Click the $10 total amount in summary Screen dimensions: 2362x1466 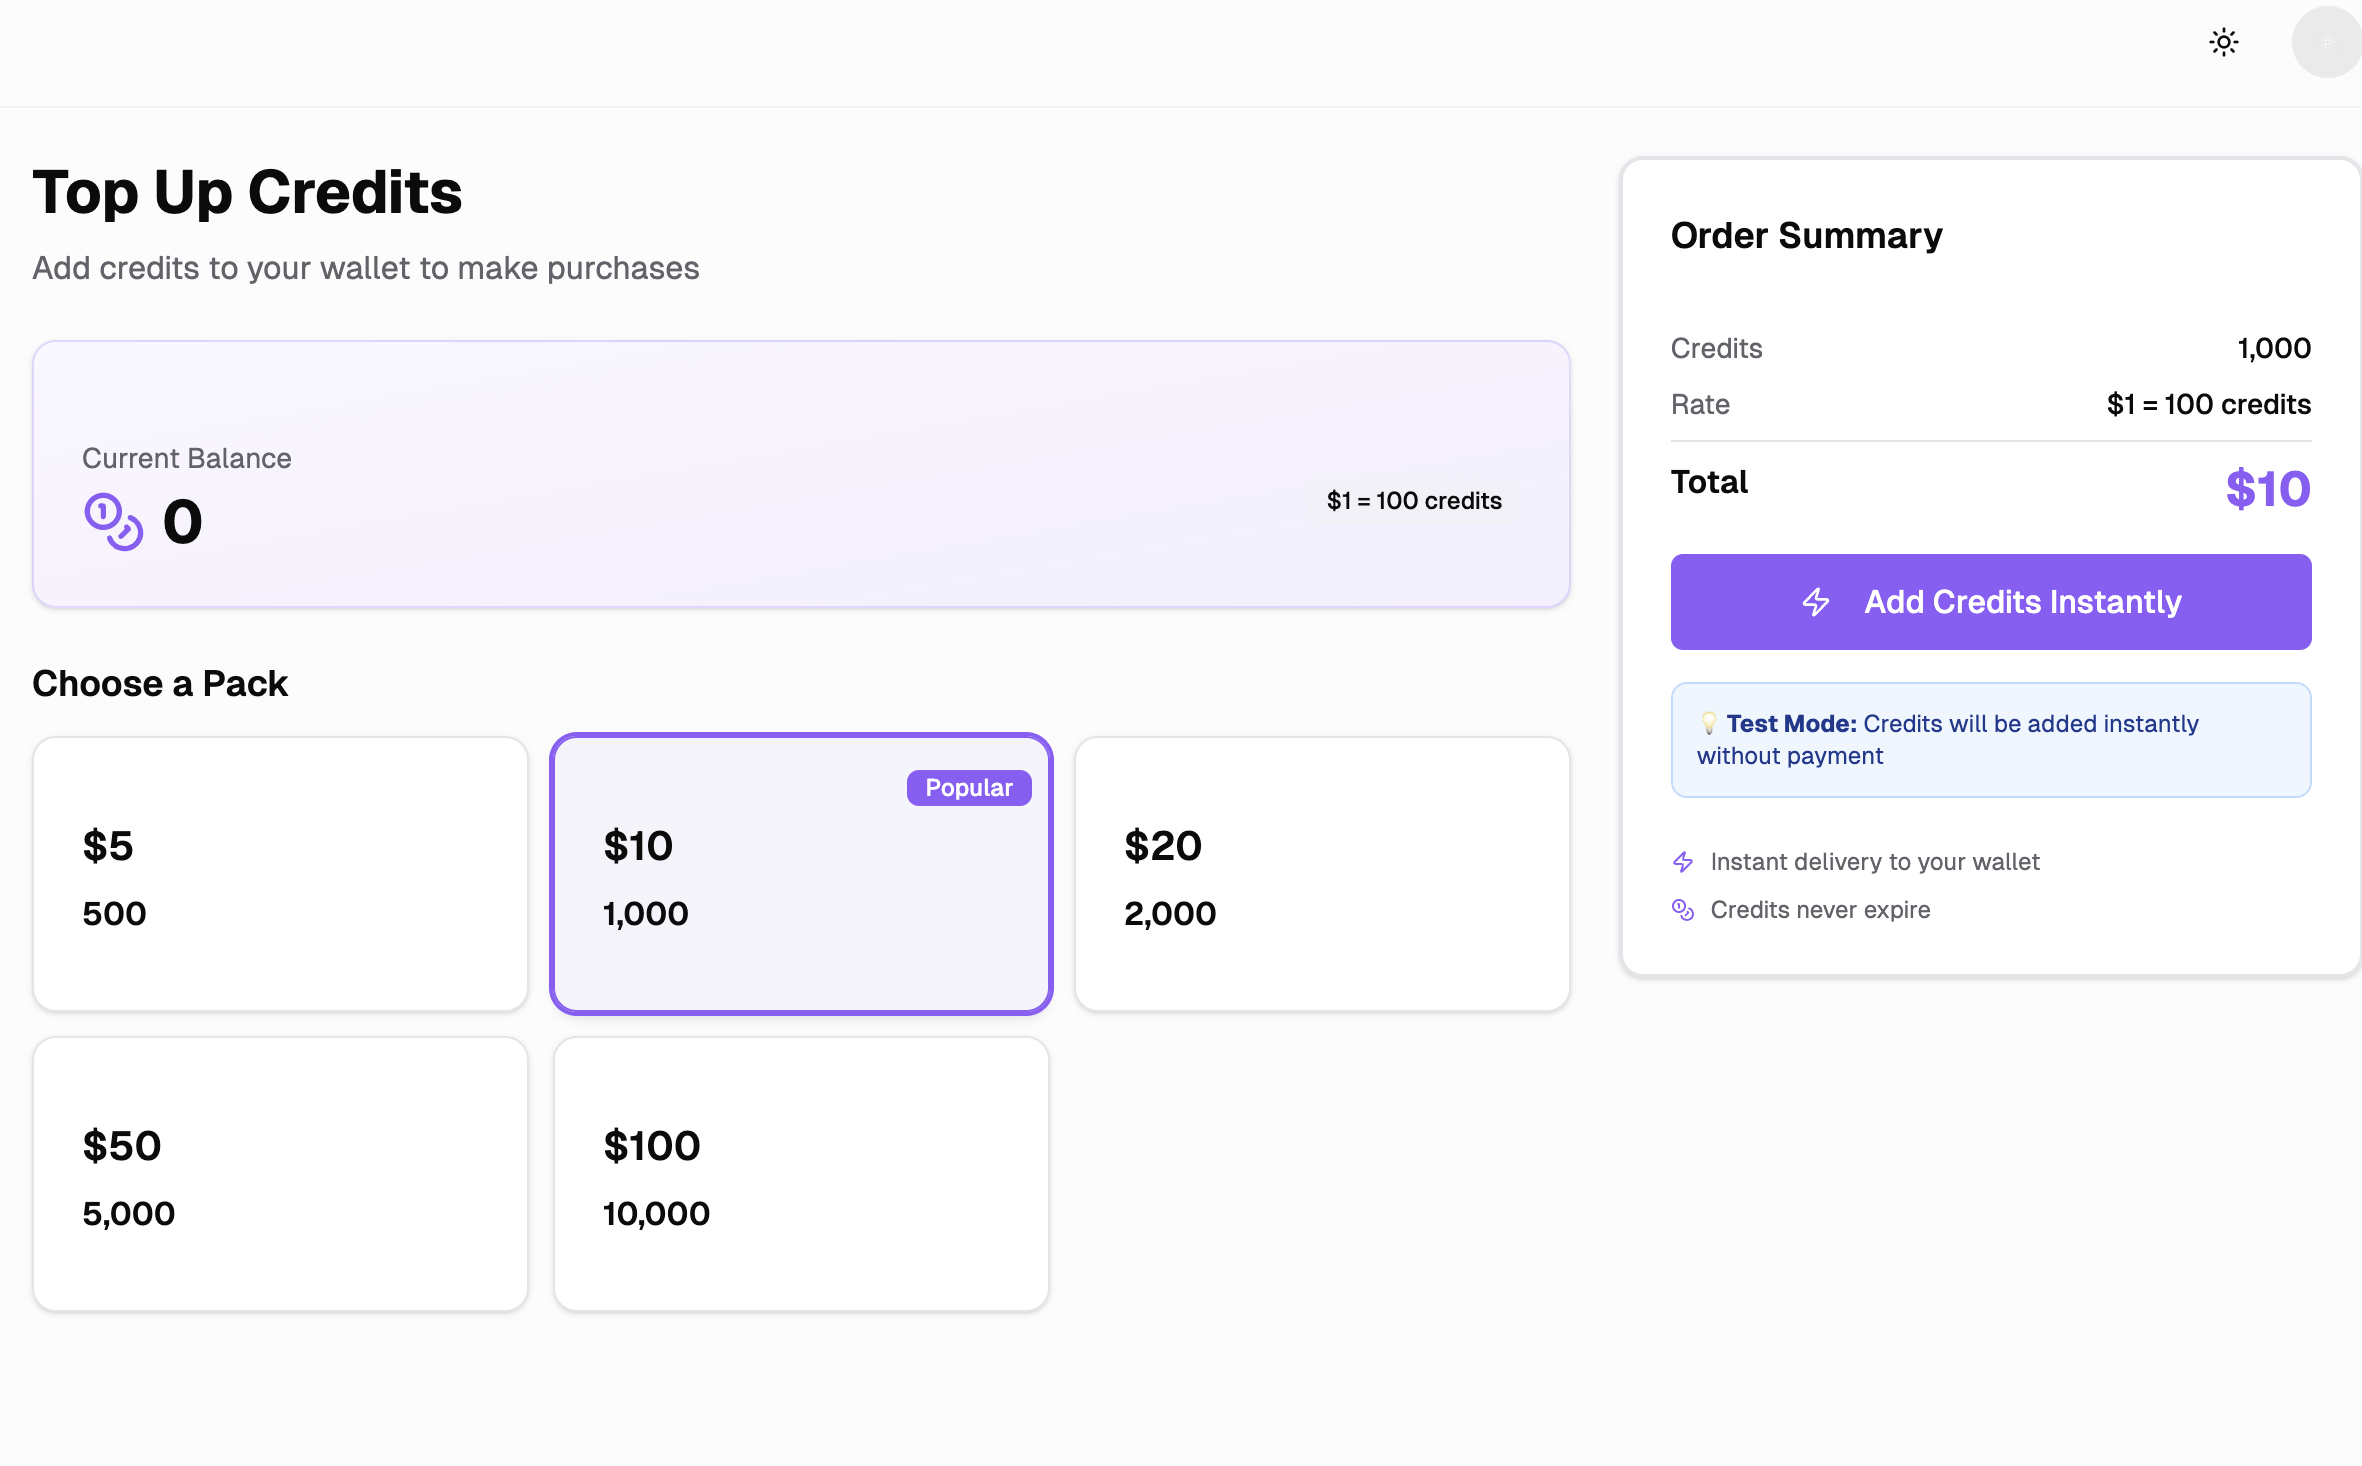(2267, 489)
